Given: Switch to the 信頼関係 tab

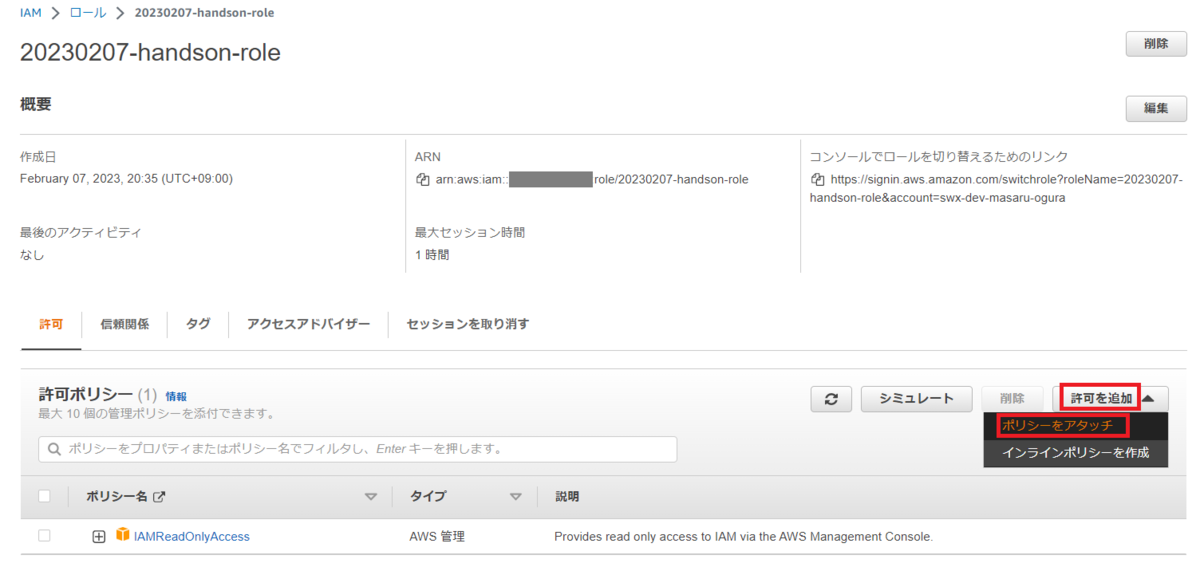Looking at the screenshot, I should [x=125, y=324].
